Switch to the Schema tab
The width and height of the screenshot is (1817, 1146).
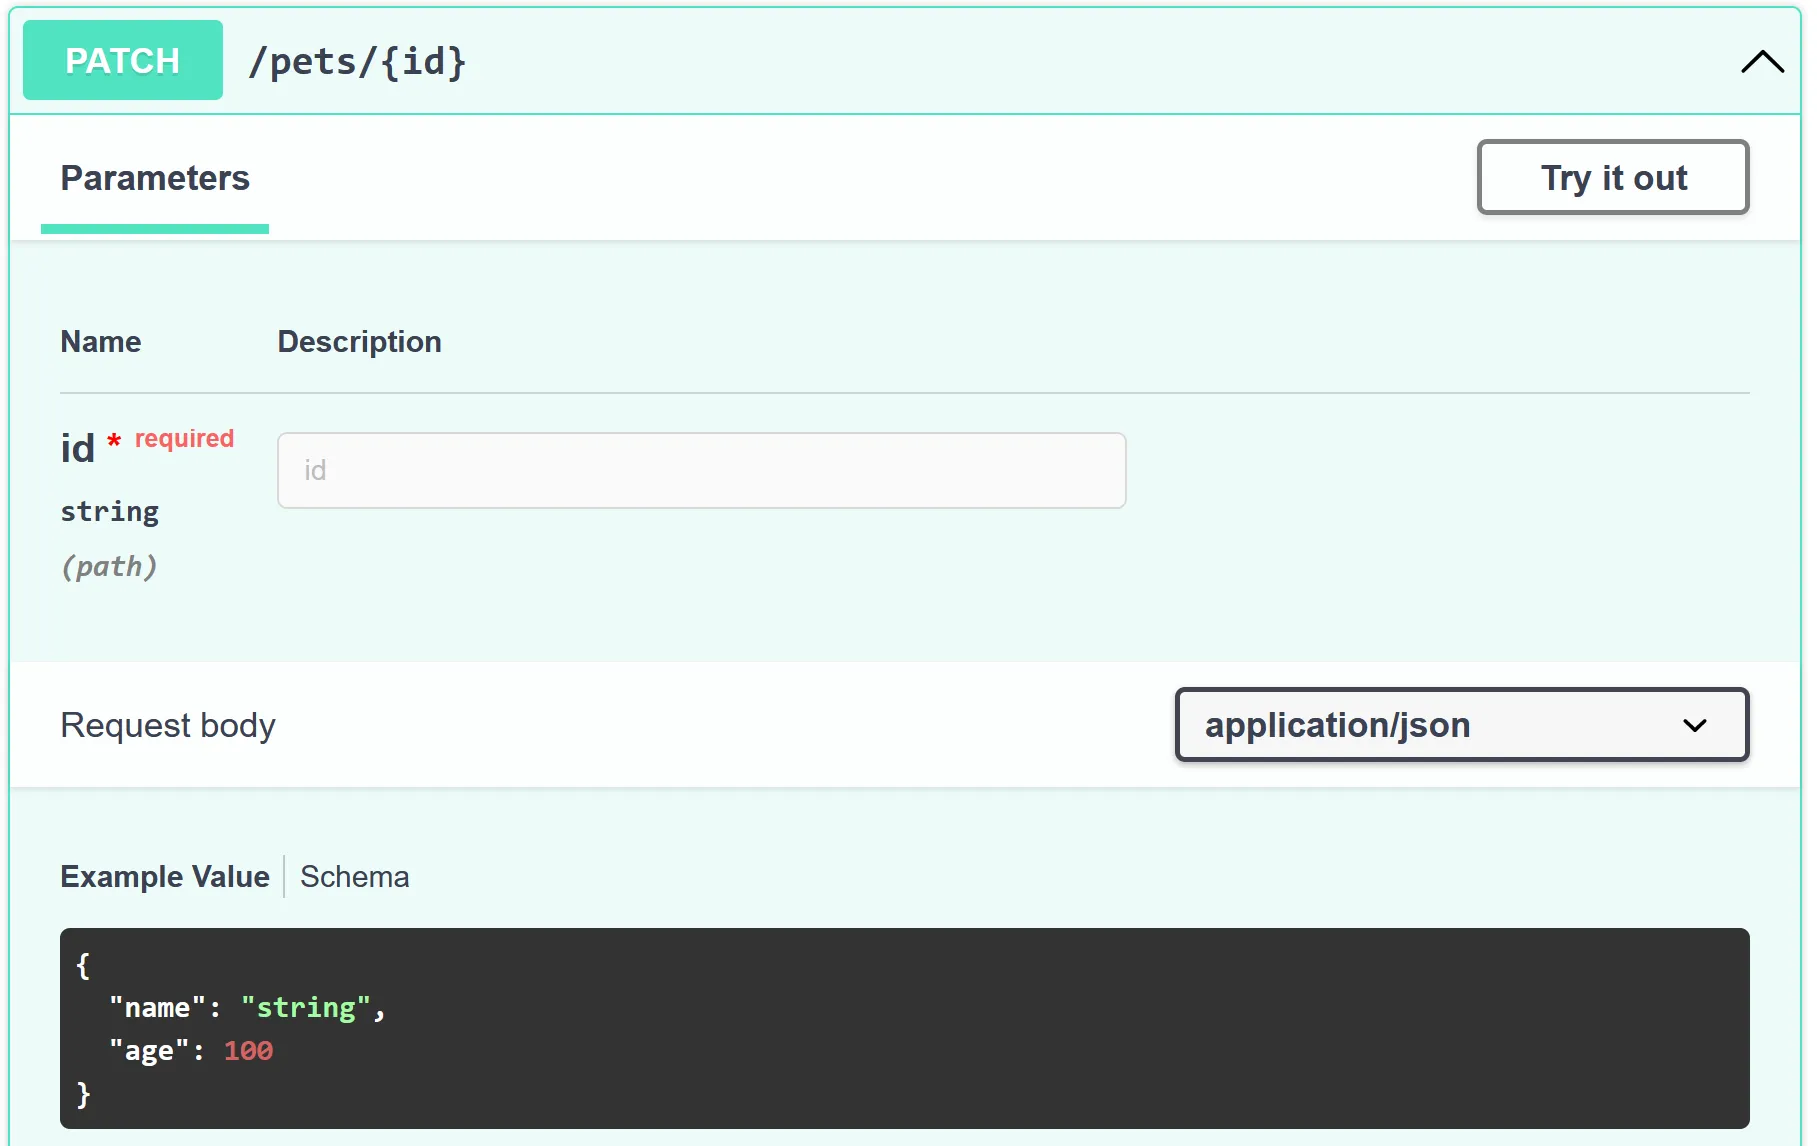[354, 877]
